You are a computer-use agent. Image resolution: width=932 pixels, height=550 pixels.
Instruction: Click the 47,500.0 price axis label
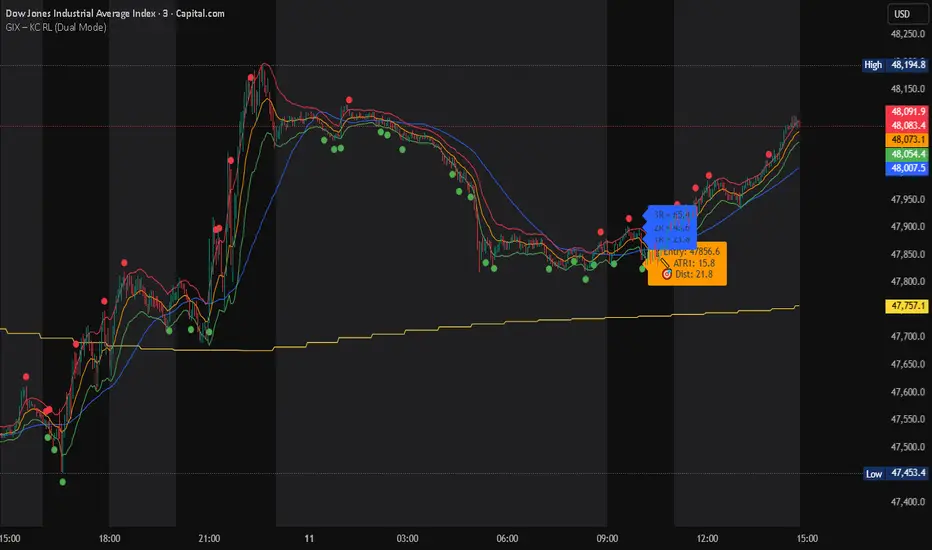tap(908, 447)
